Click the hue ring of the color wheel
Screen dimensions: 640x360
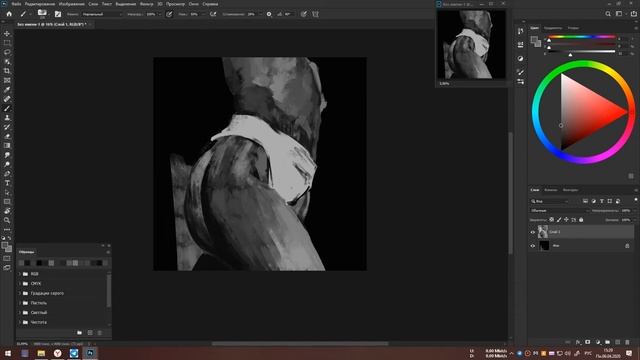(x=584, y=64)
